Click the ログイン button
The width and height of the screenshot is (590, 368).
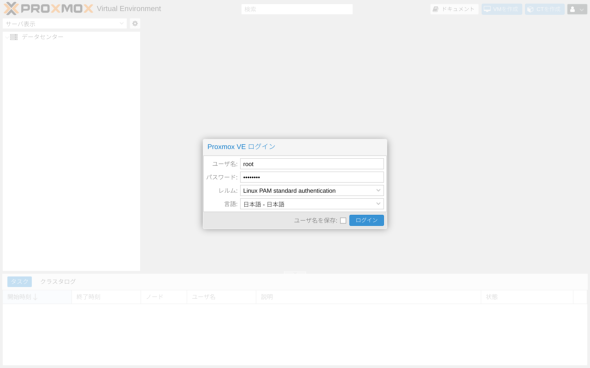(366, 220)
